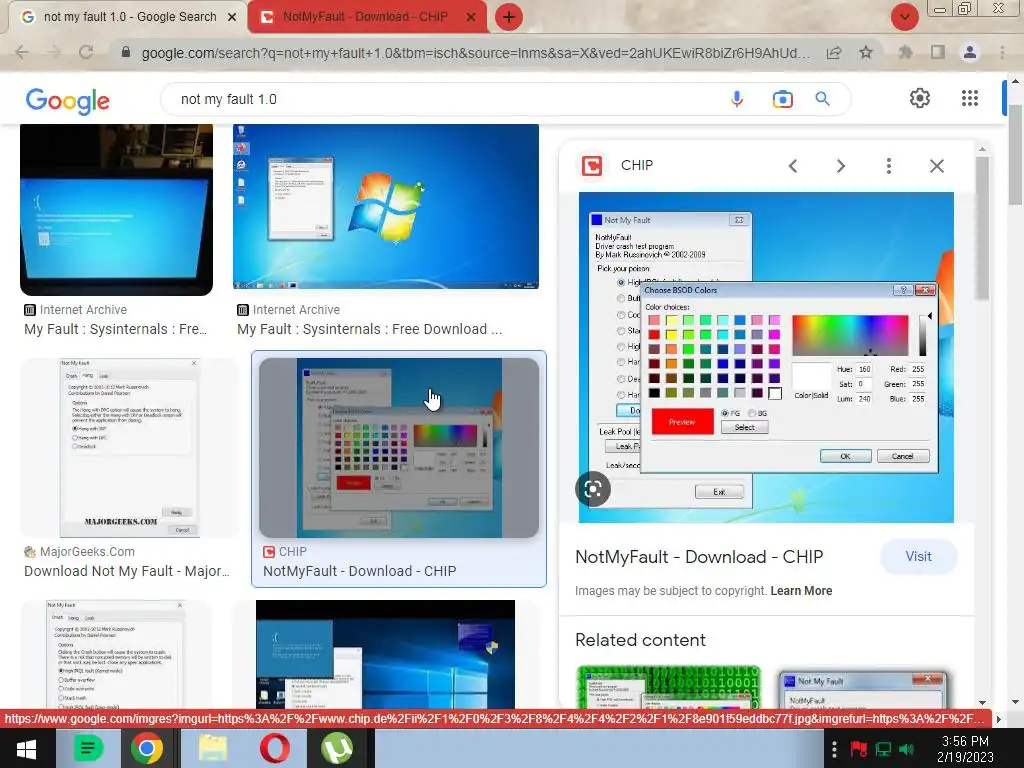Click the search box containing 'not my fault 1.0'
This screenshot has width=1024, height=768.
click(x=444, y=99)
